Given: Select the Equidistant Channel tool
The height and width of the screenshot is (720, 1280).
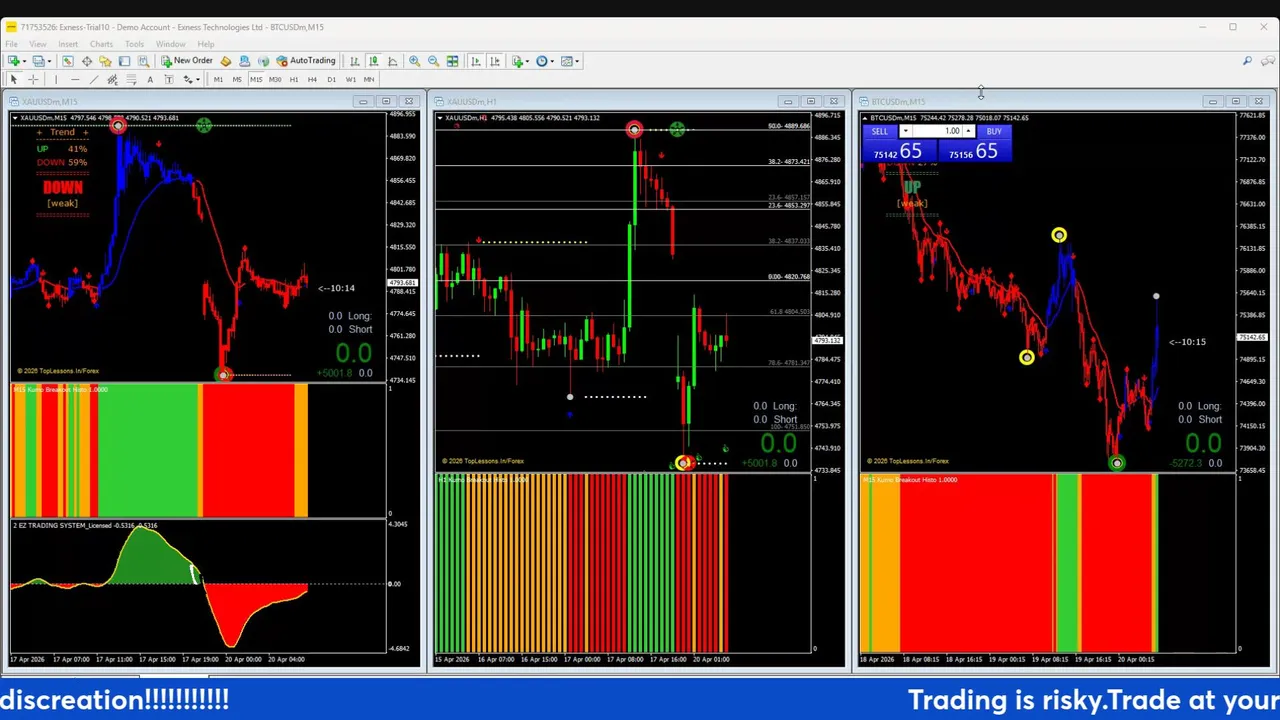Looking at the screenshot, I should (x=112, y=80).
